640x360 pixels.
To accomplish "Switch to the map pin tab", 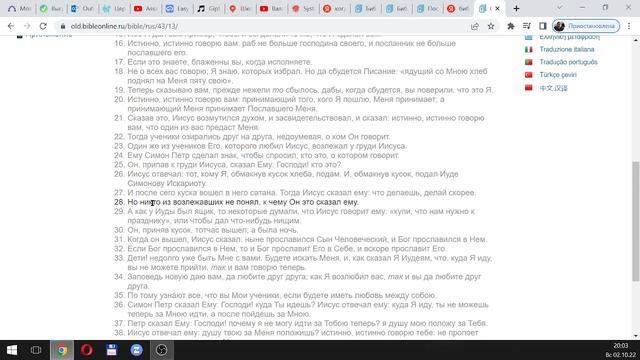I will tap(240, 8).
